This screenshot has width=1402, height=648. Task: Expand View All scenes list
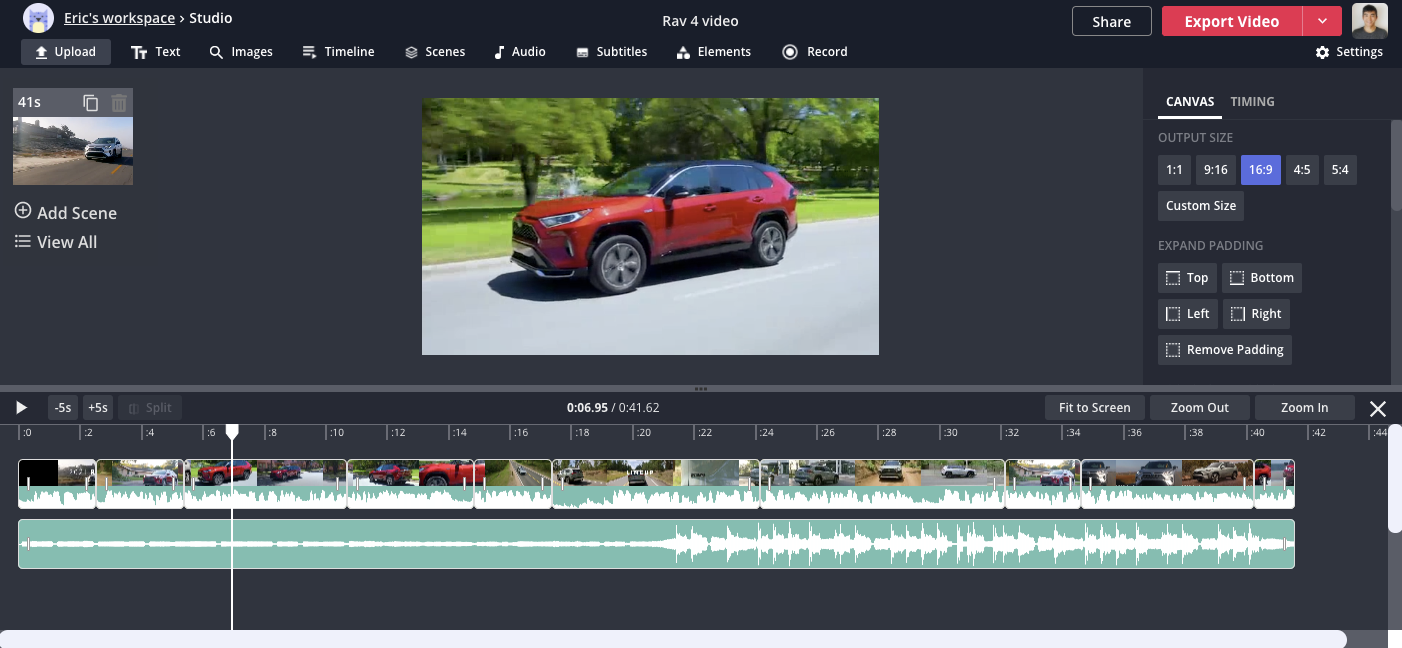point(56,242)
